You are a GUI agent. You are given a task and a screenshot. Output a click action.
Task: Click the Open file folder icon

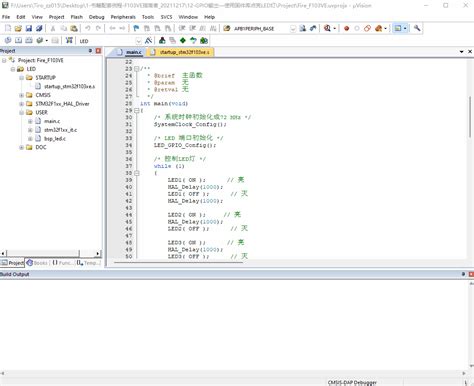[x=18, y=28]
